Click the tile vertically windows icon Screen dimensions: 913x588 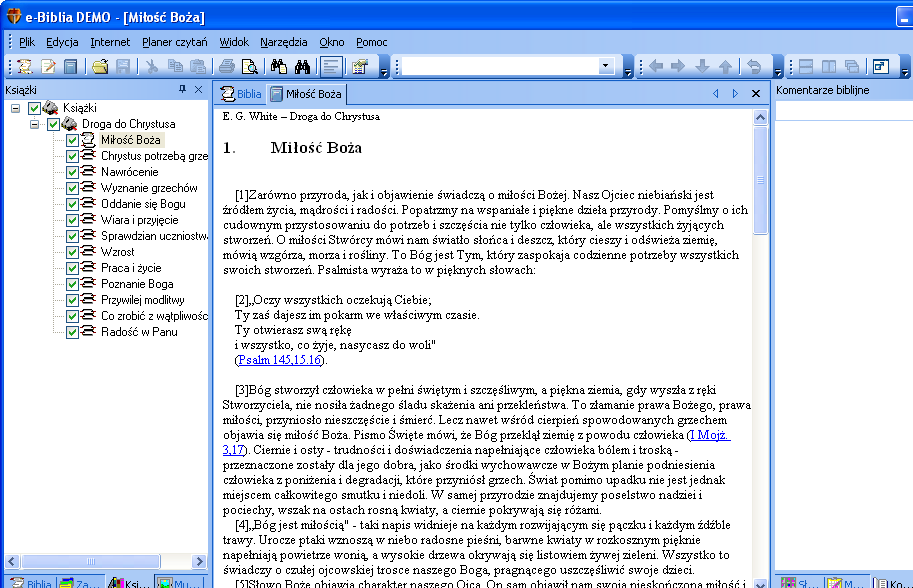tap(829, 66)
